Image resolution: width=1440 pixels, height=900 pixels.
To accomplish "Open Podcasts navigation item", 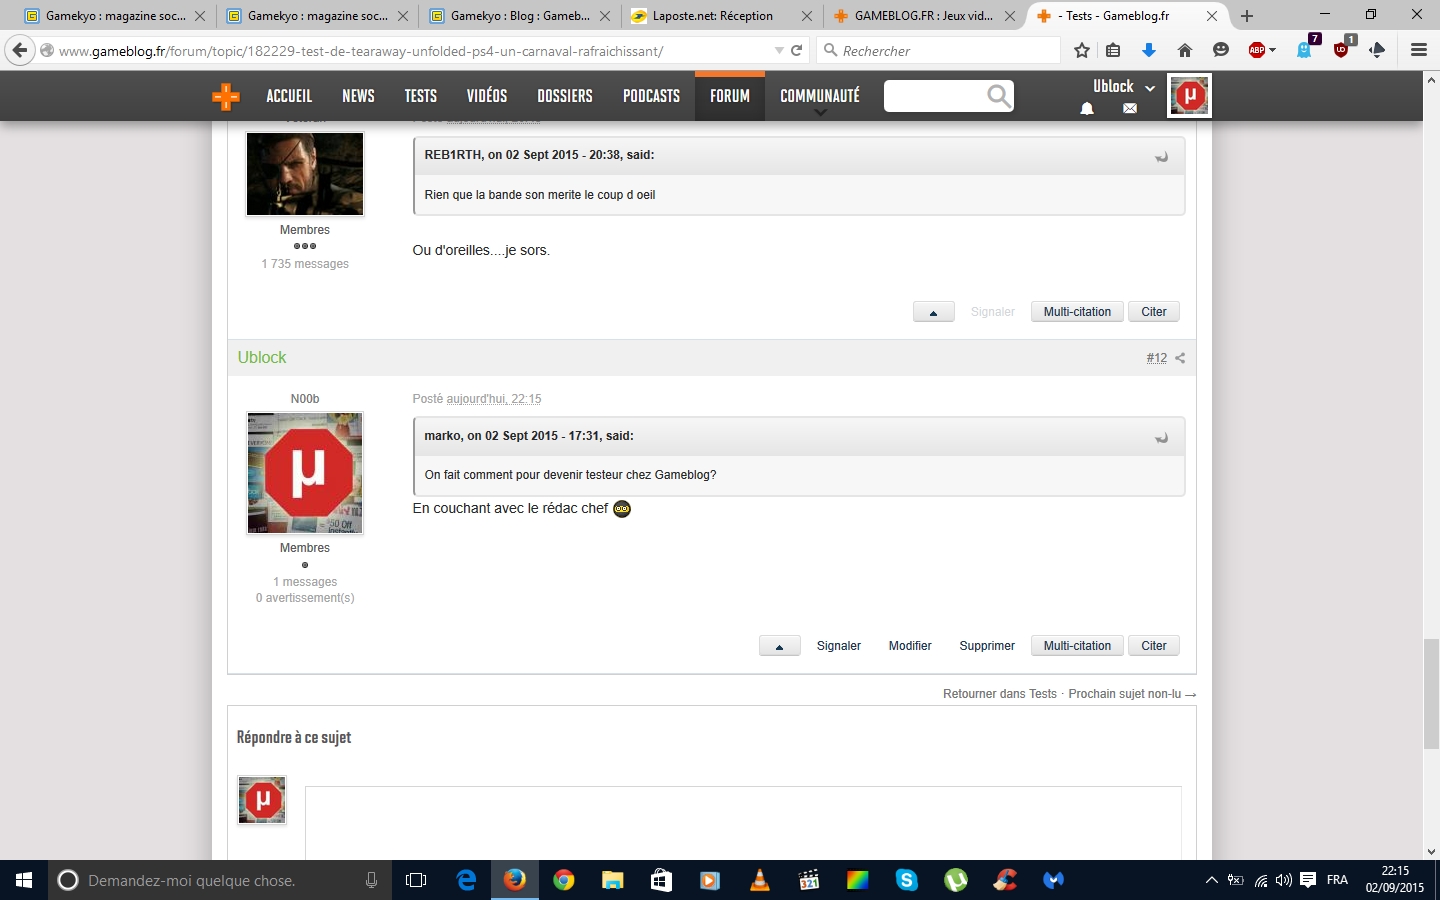I will 651,96.
